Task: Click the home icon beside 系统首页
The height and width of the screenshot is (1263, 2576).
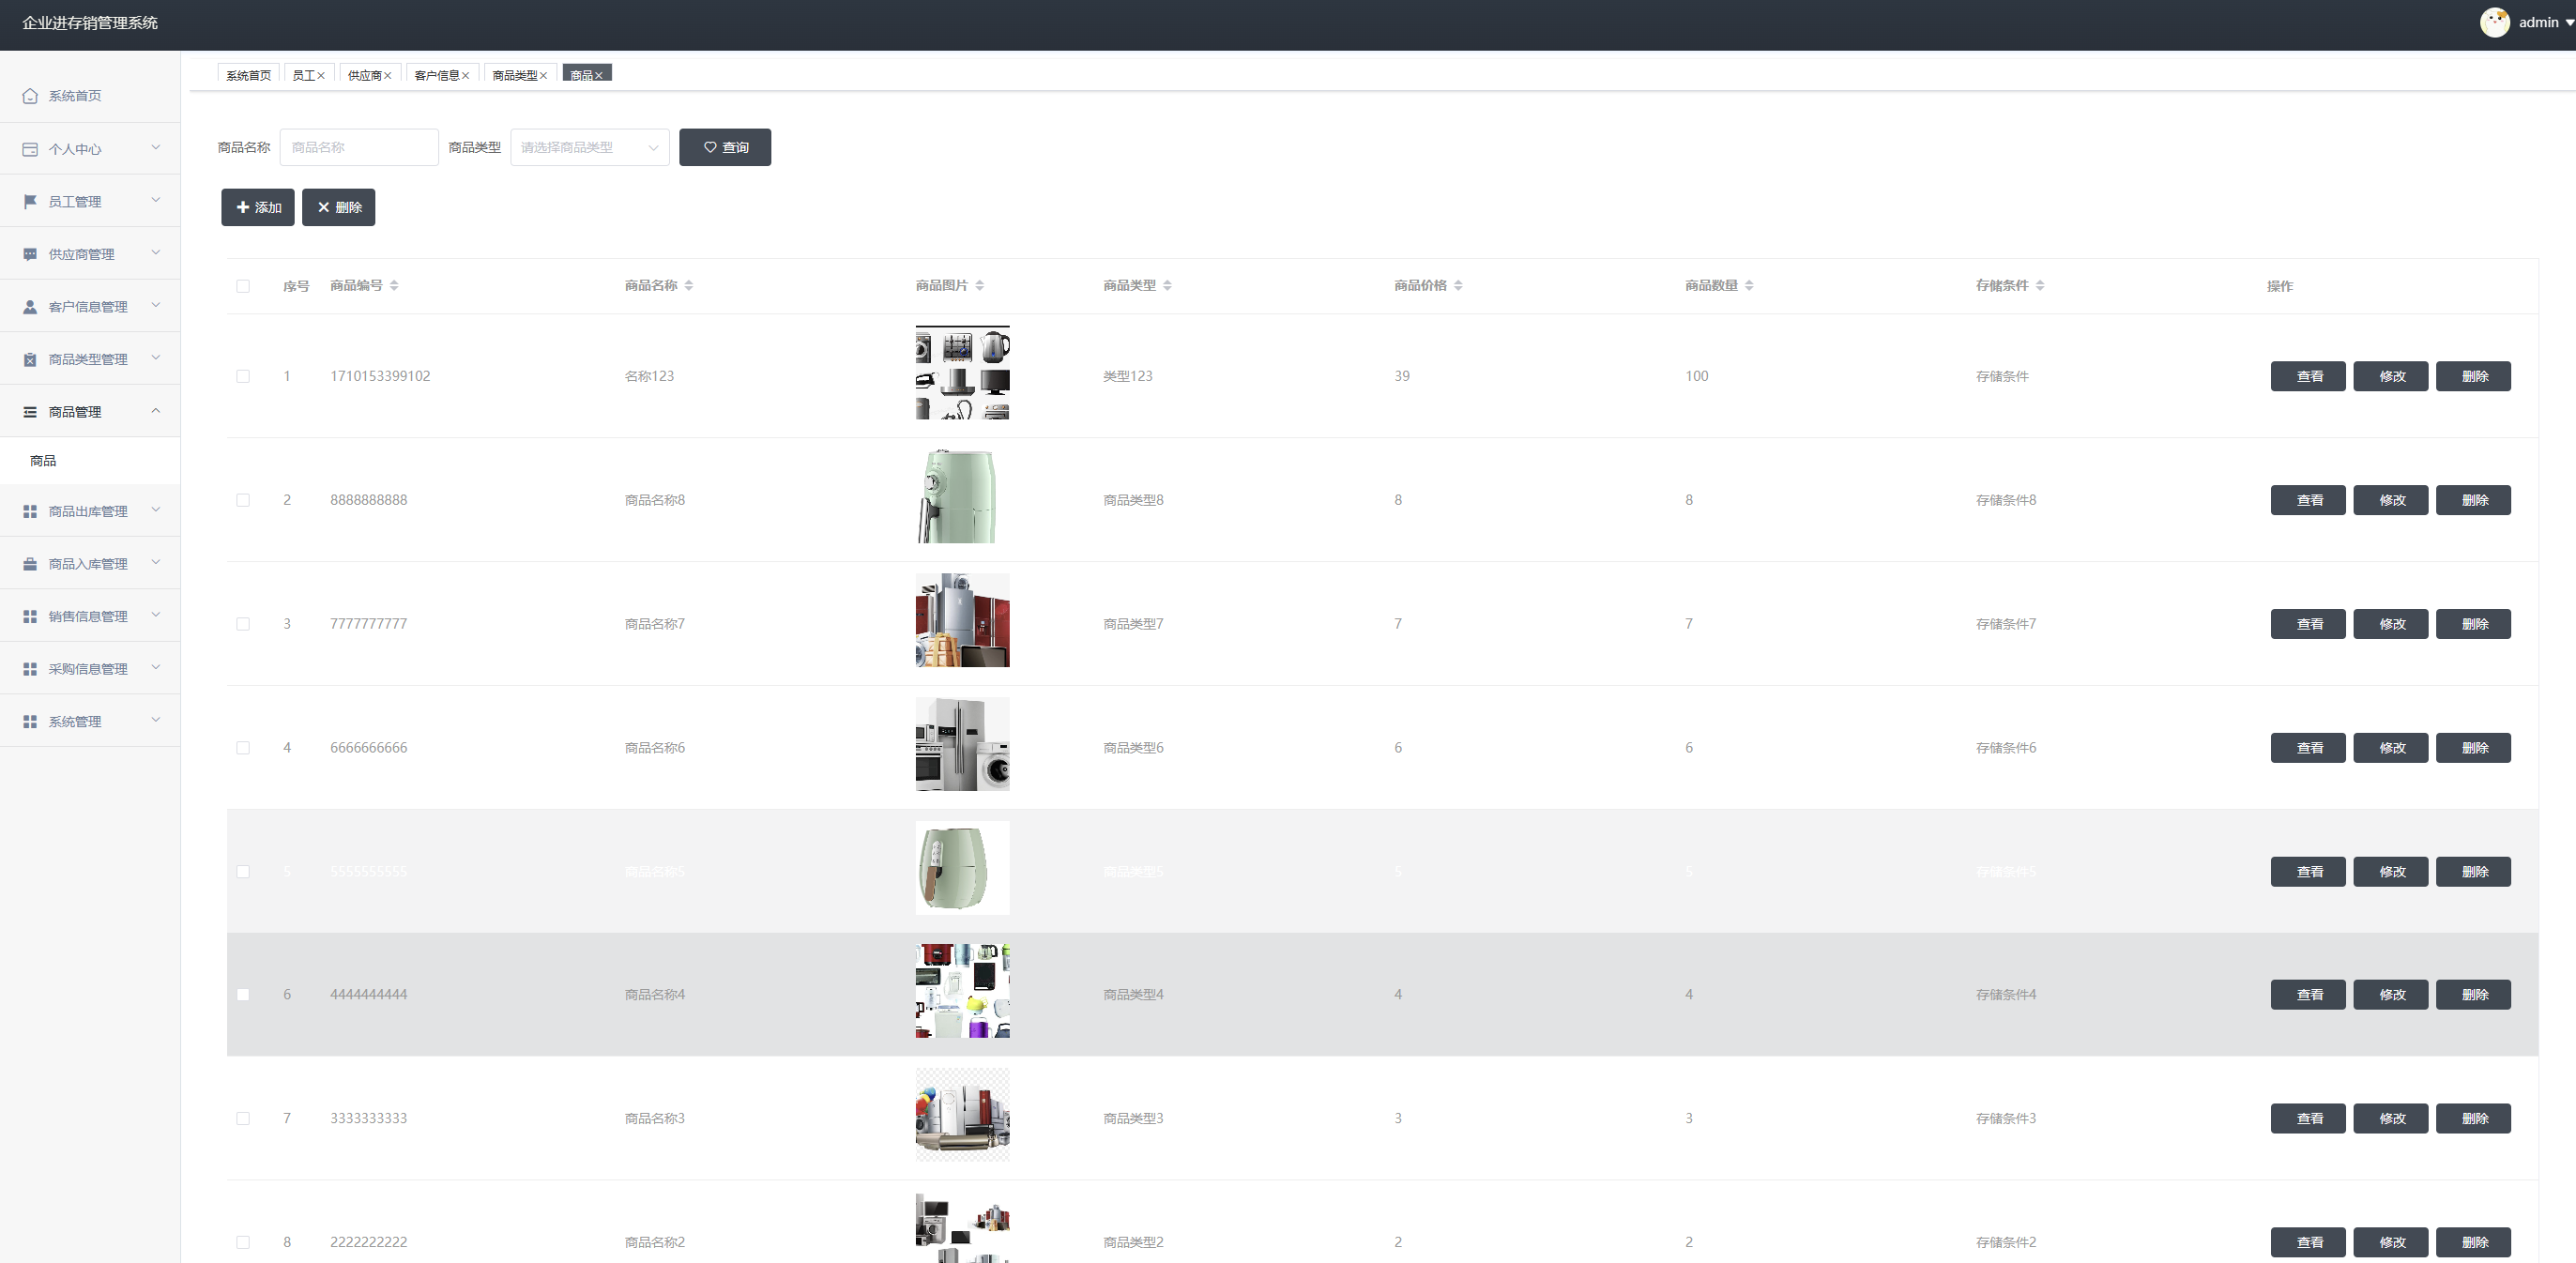Action: pos(30,96)
